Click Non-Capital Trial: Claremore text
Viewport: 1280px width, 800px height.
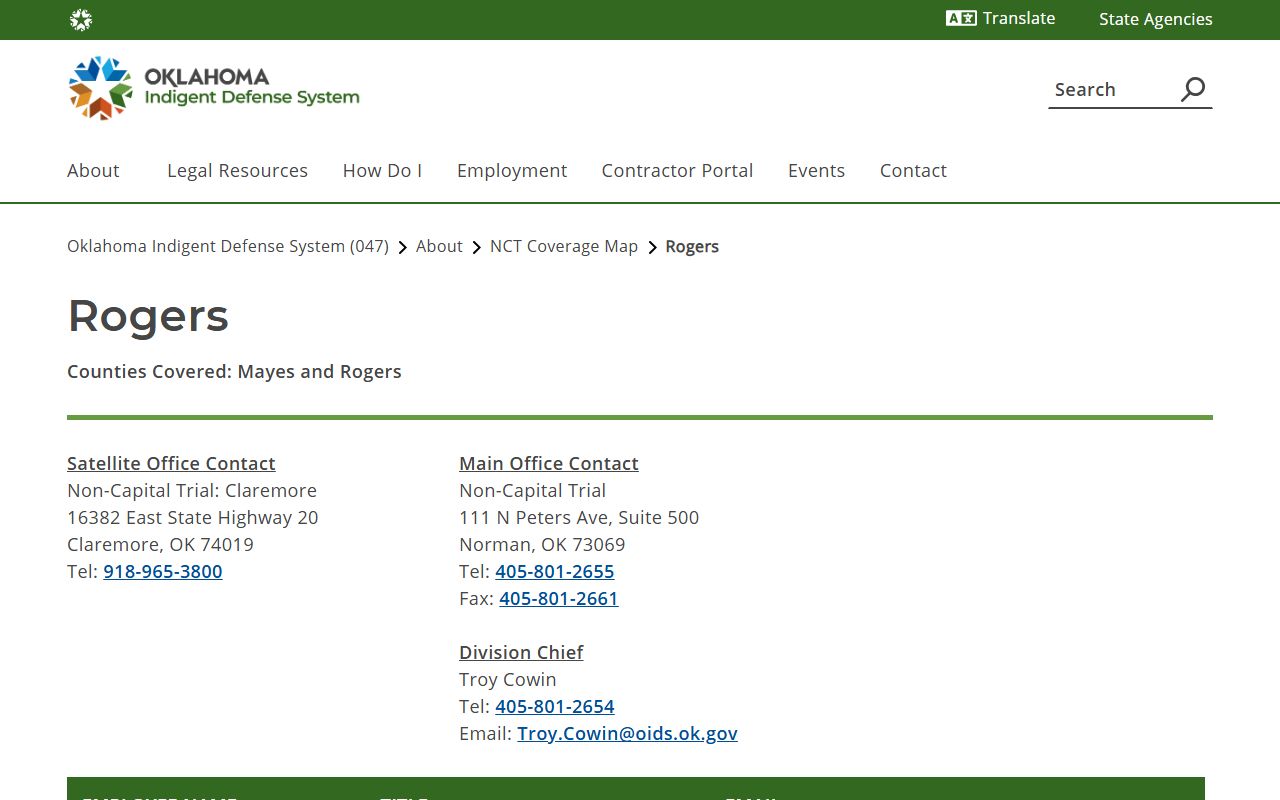click(x=192, y=491)
